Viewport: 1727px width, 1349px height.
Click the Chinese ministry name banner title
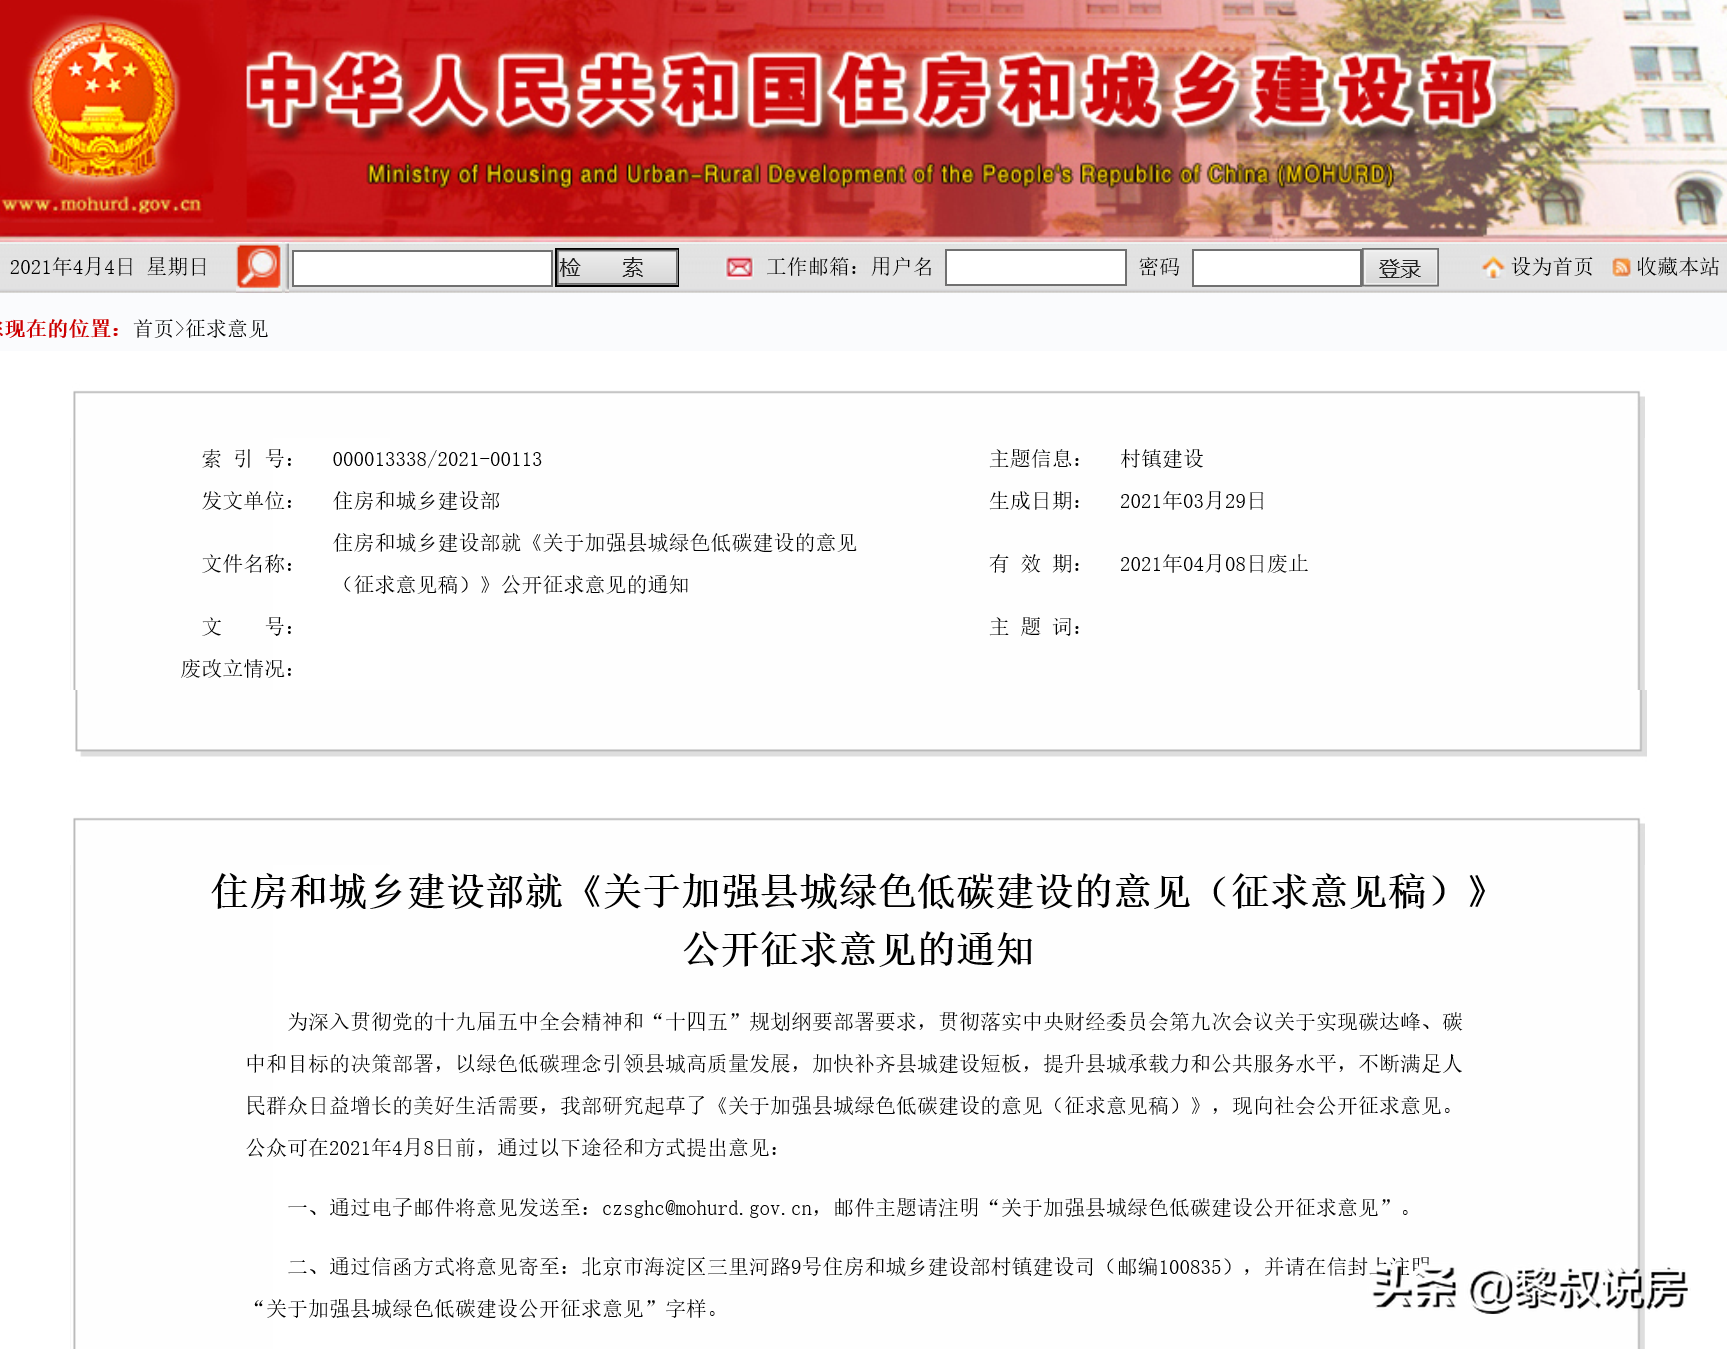tap(870, 90)
